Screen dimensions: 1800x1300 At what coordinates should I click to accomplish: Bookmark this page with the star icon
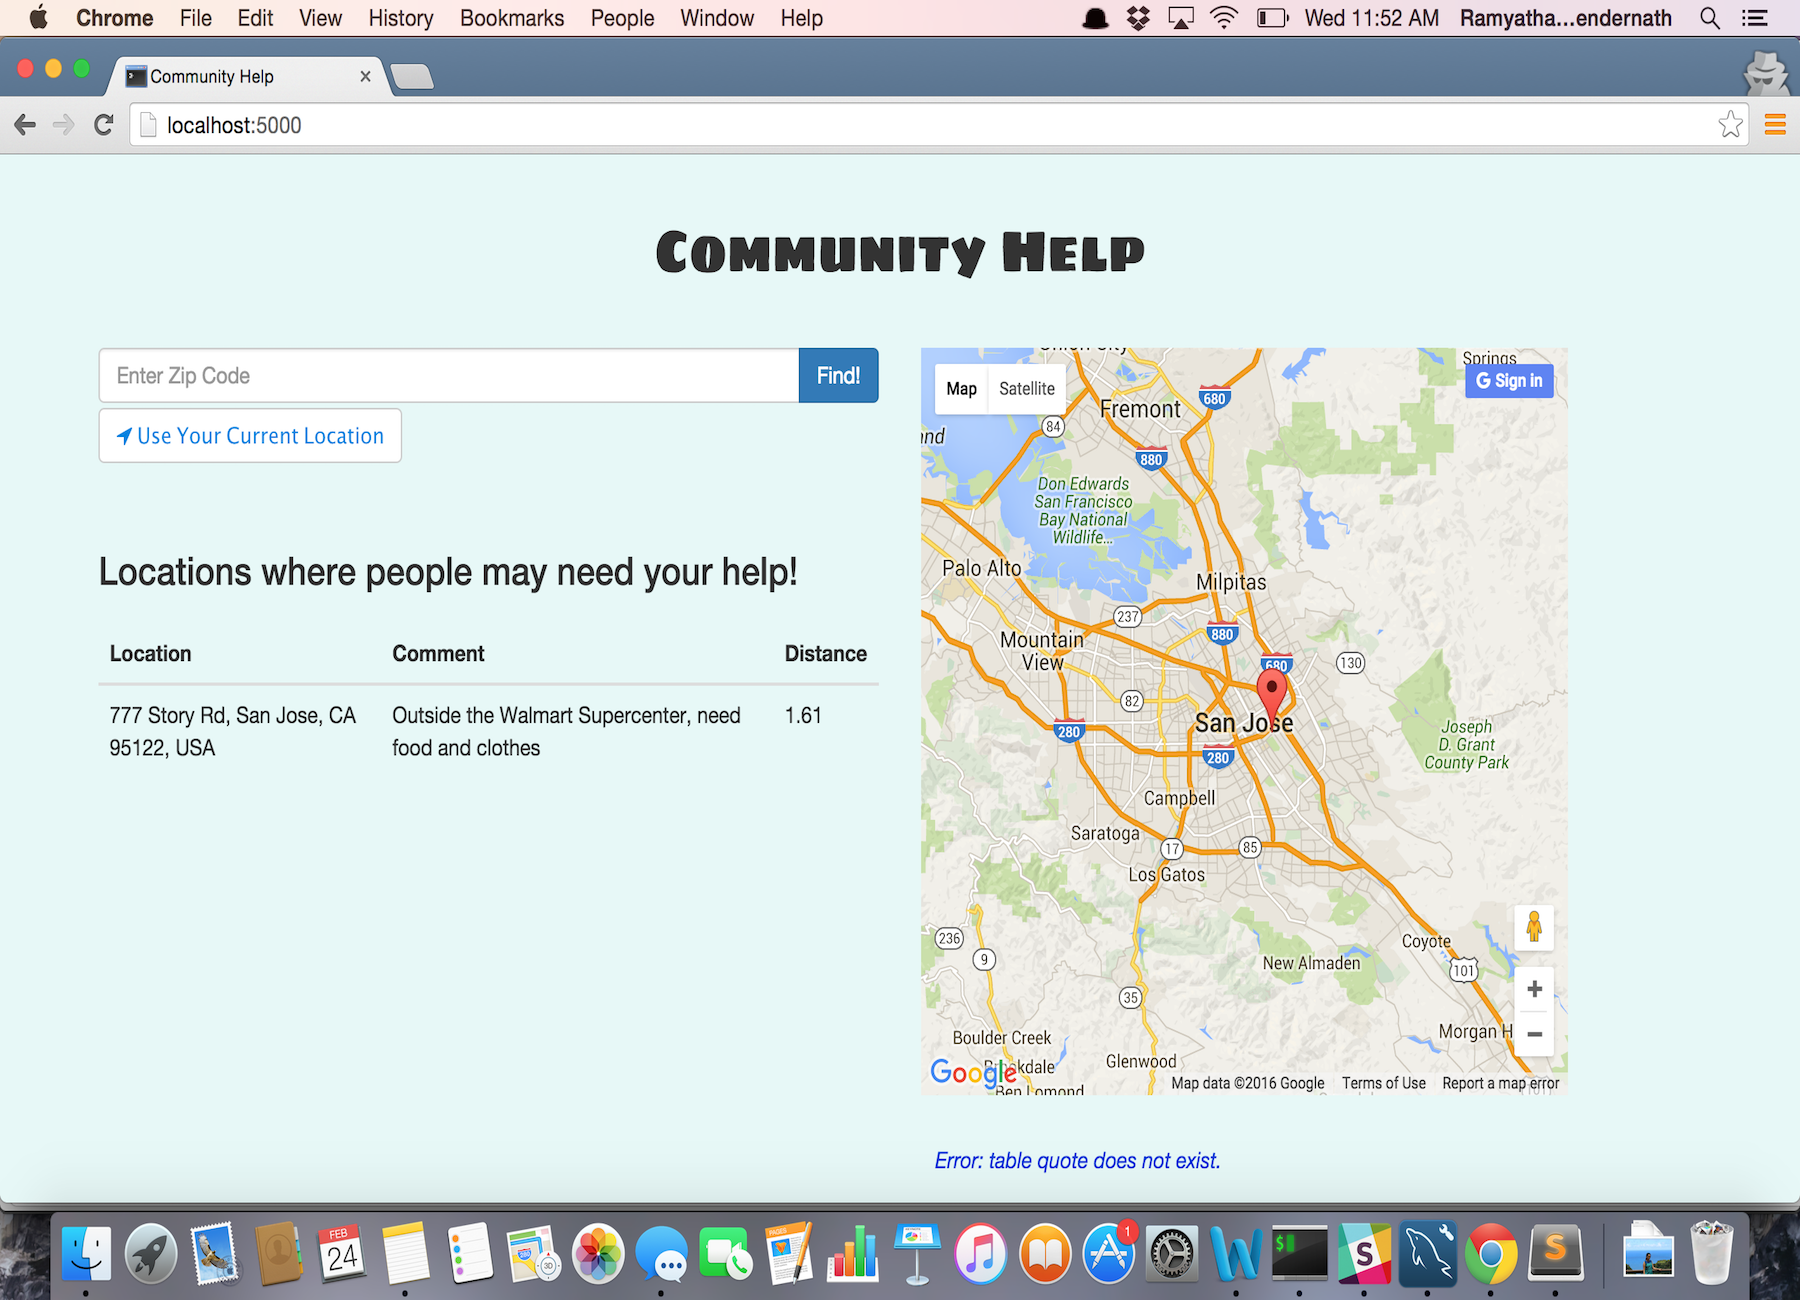[x=1730, y=125]
